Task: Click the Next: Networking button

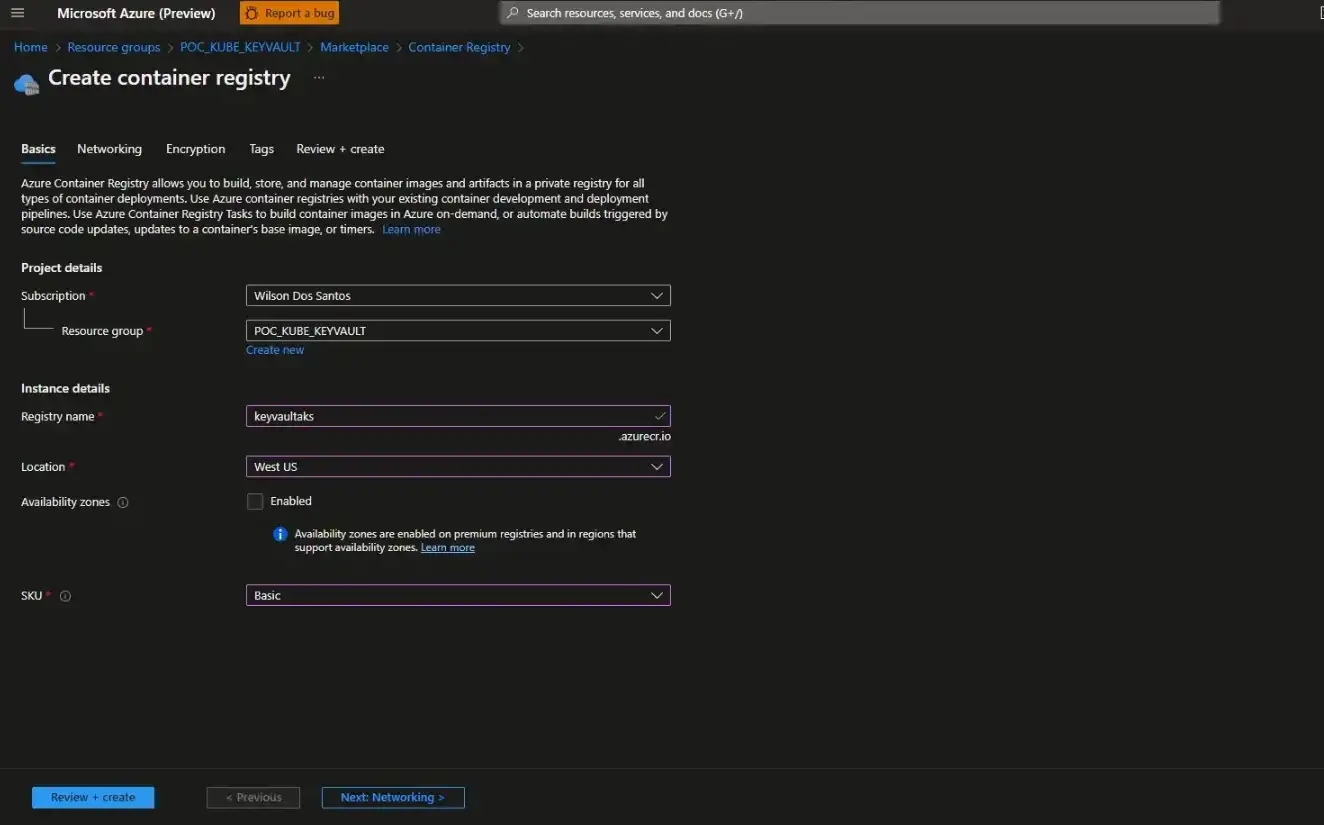Action: tap(393, 797)
